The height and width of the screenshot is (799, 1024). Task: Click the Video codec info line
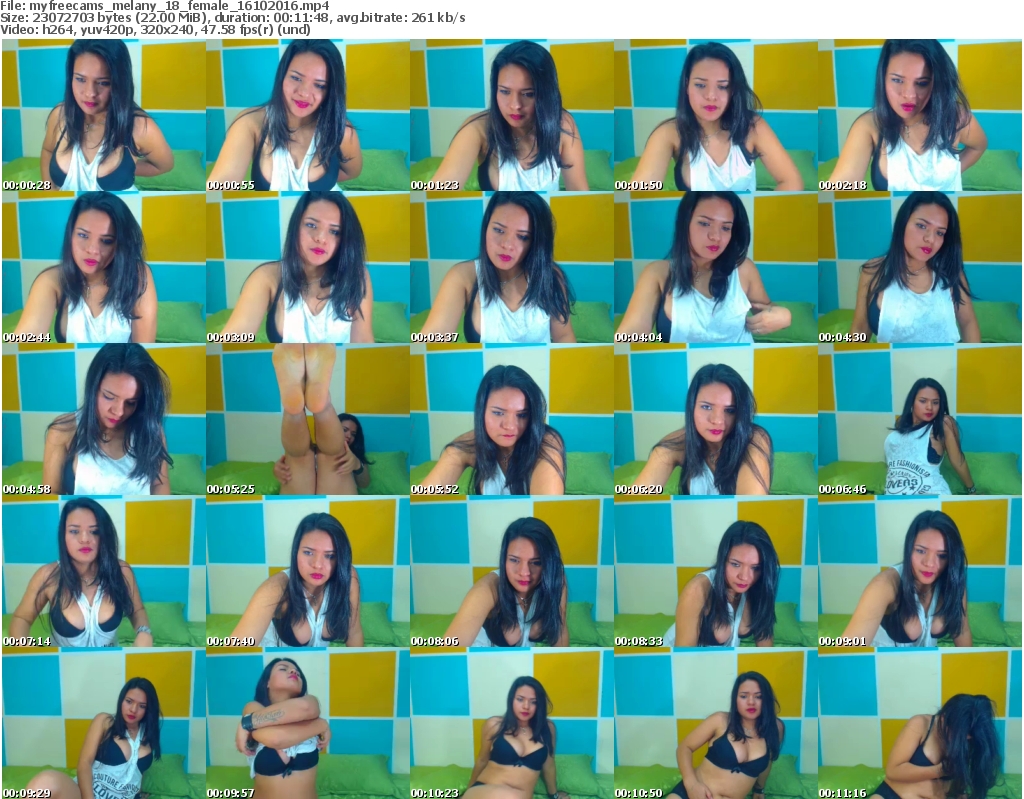155,30
